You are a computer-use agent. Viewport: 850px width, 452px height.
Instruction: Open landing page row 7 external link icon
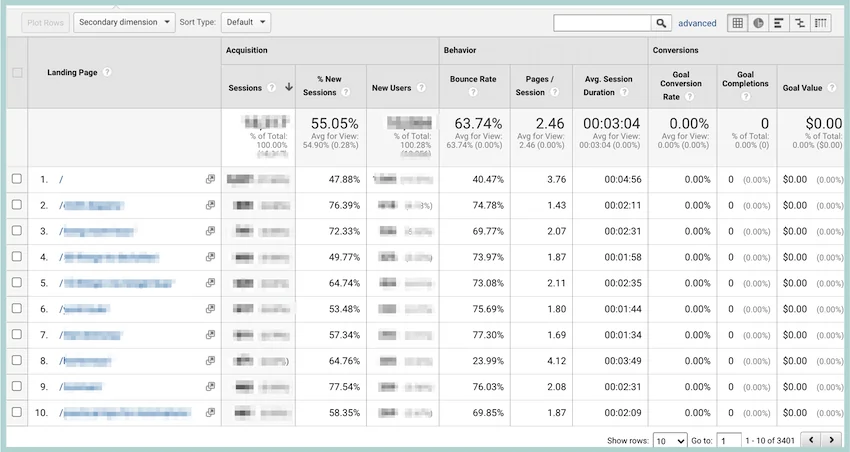210,335
